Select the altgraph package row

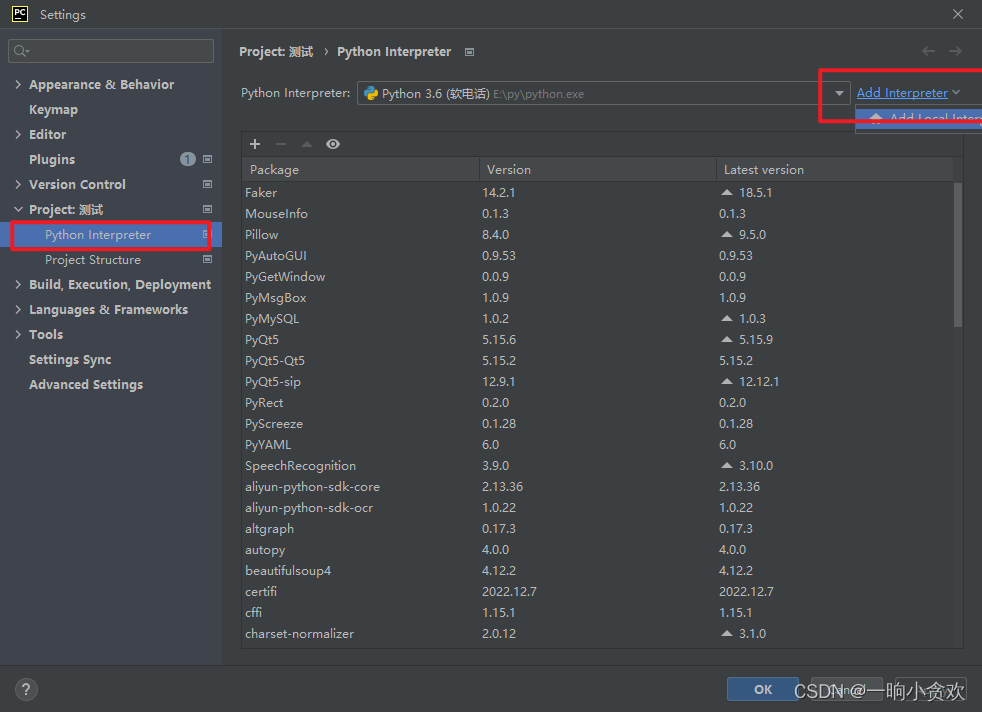coord(598,529)
